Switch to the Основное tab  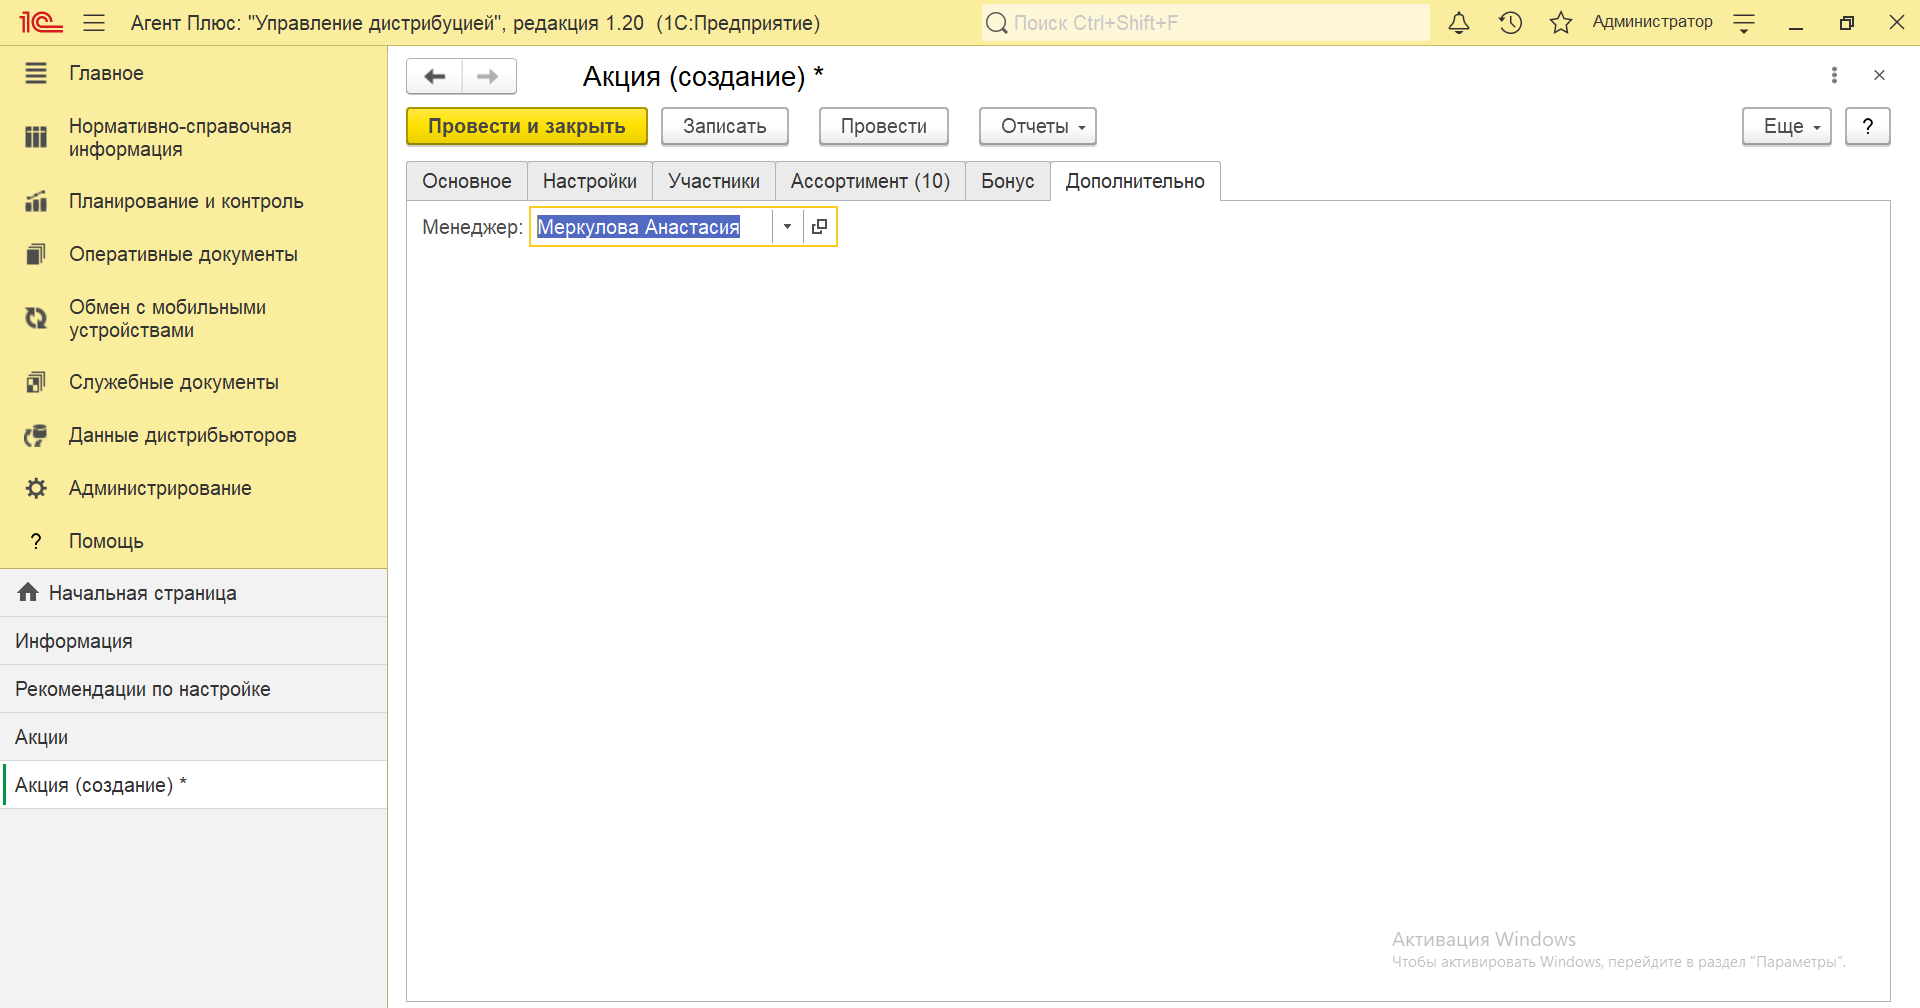coord(467,181)
